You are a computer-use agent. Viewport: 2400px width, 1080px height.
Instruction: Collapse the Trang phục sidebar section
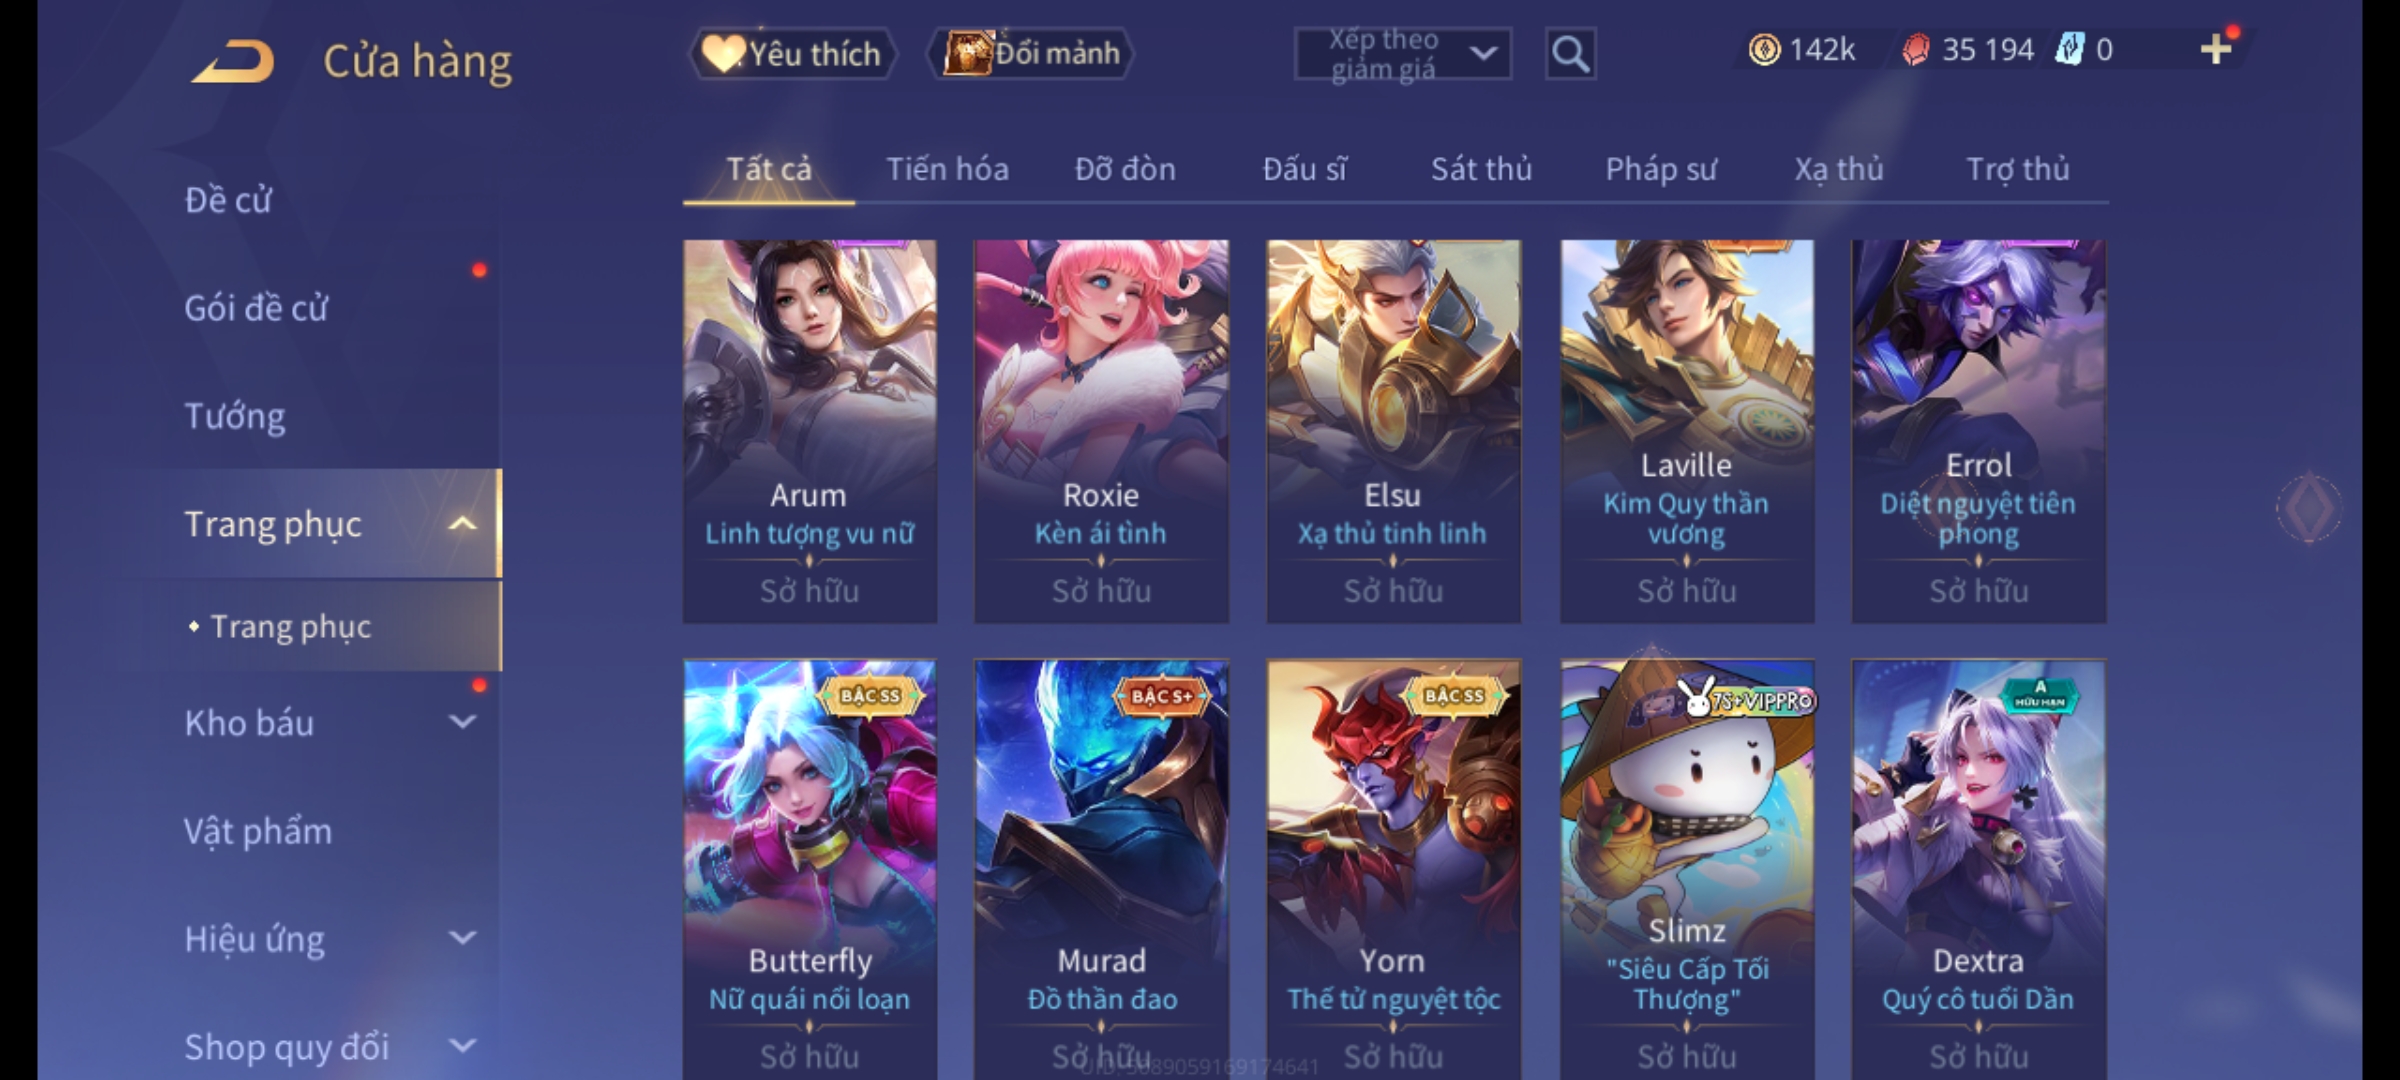462,523
